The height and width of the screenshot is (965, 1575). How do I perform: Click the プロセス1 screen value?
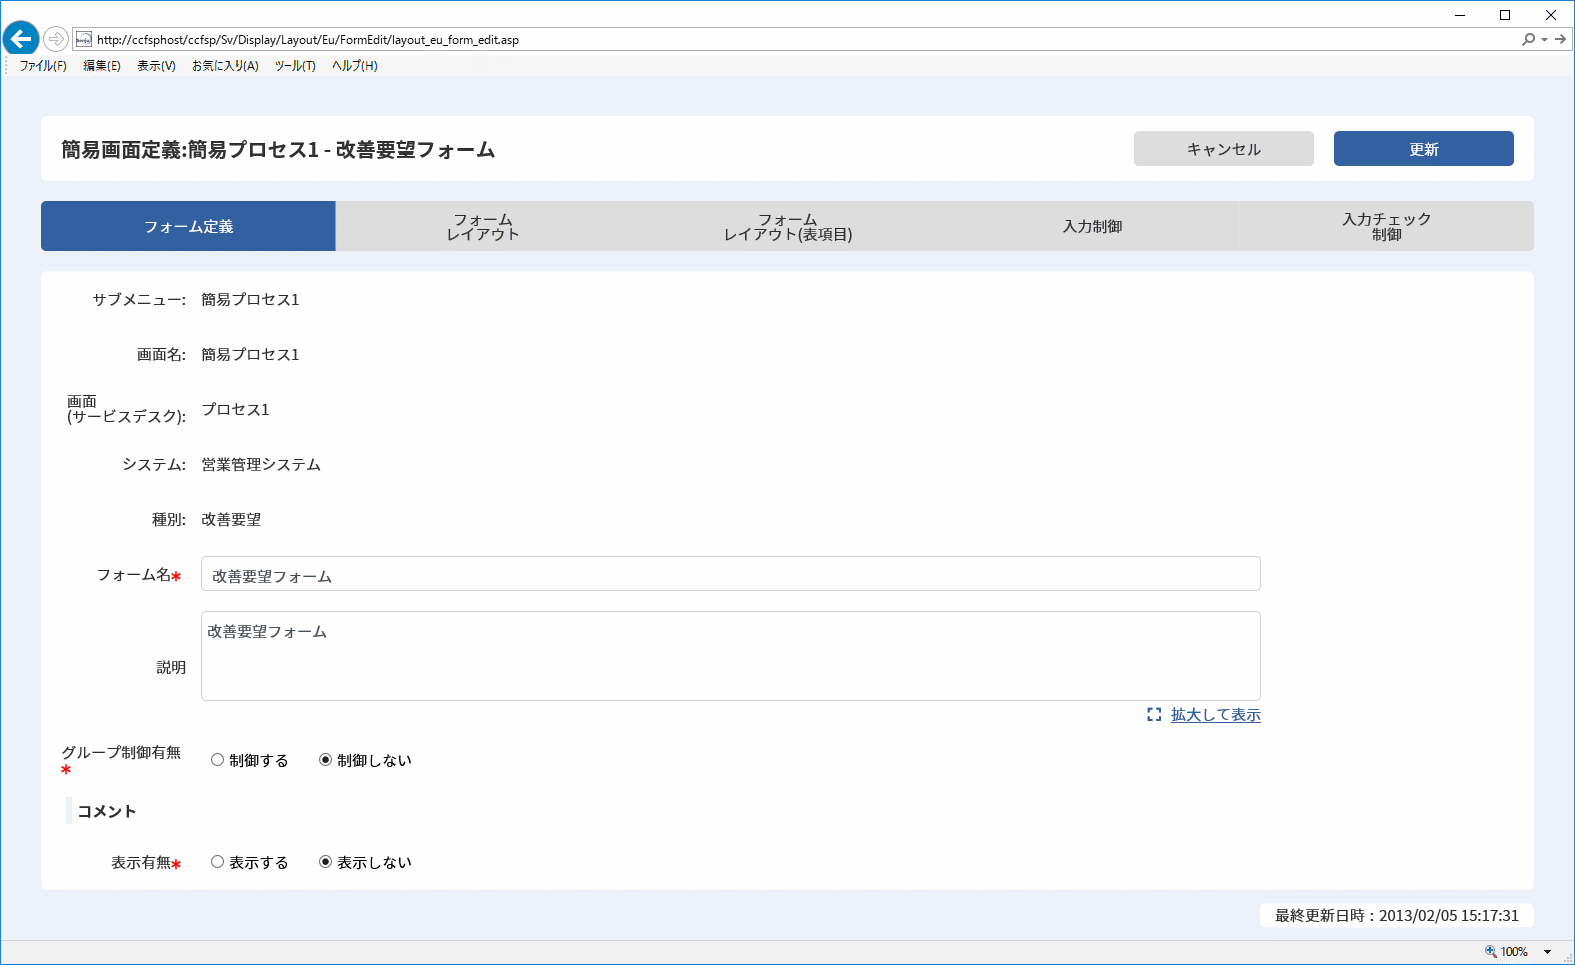click(x=235, y=410)
